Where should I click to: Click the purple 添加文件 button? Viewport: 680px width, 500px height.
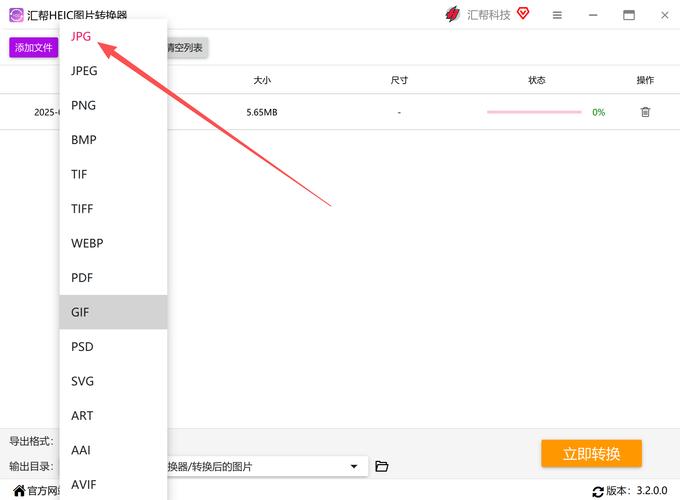pos(33,47)
